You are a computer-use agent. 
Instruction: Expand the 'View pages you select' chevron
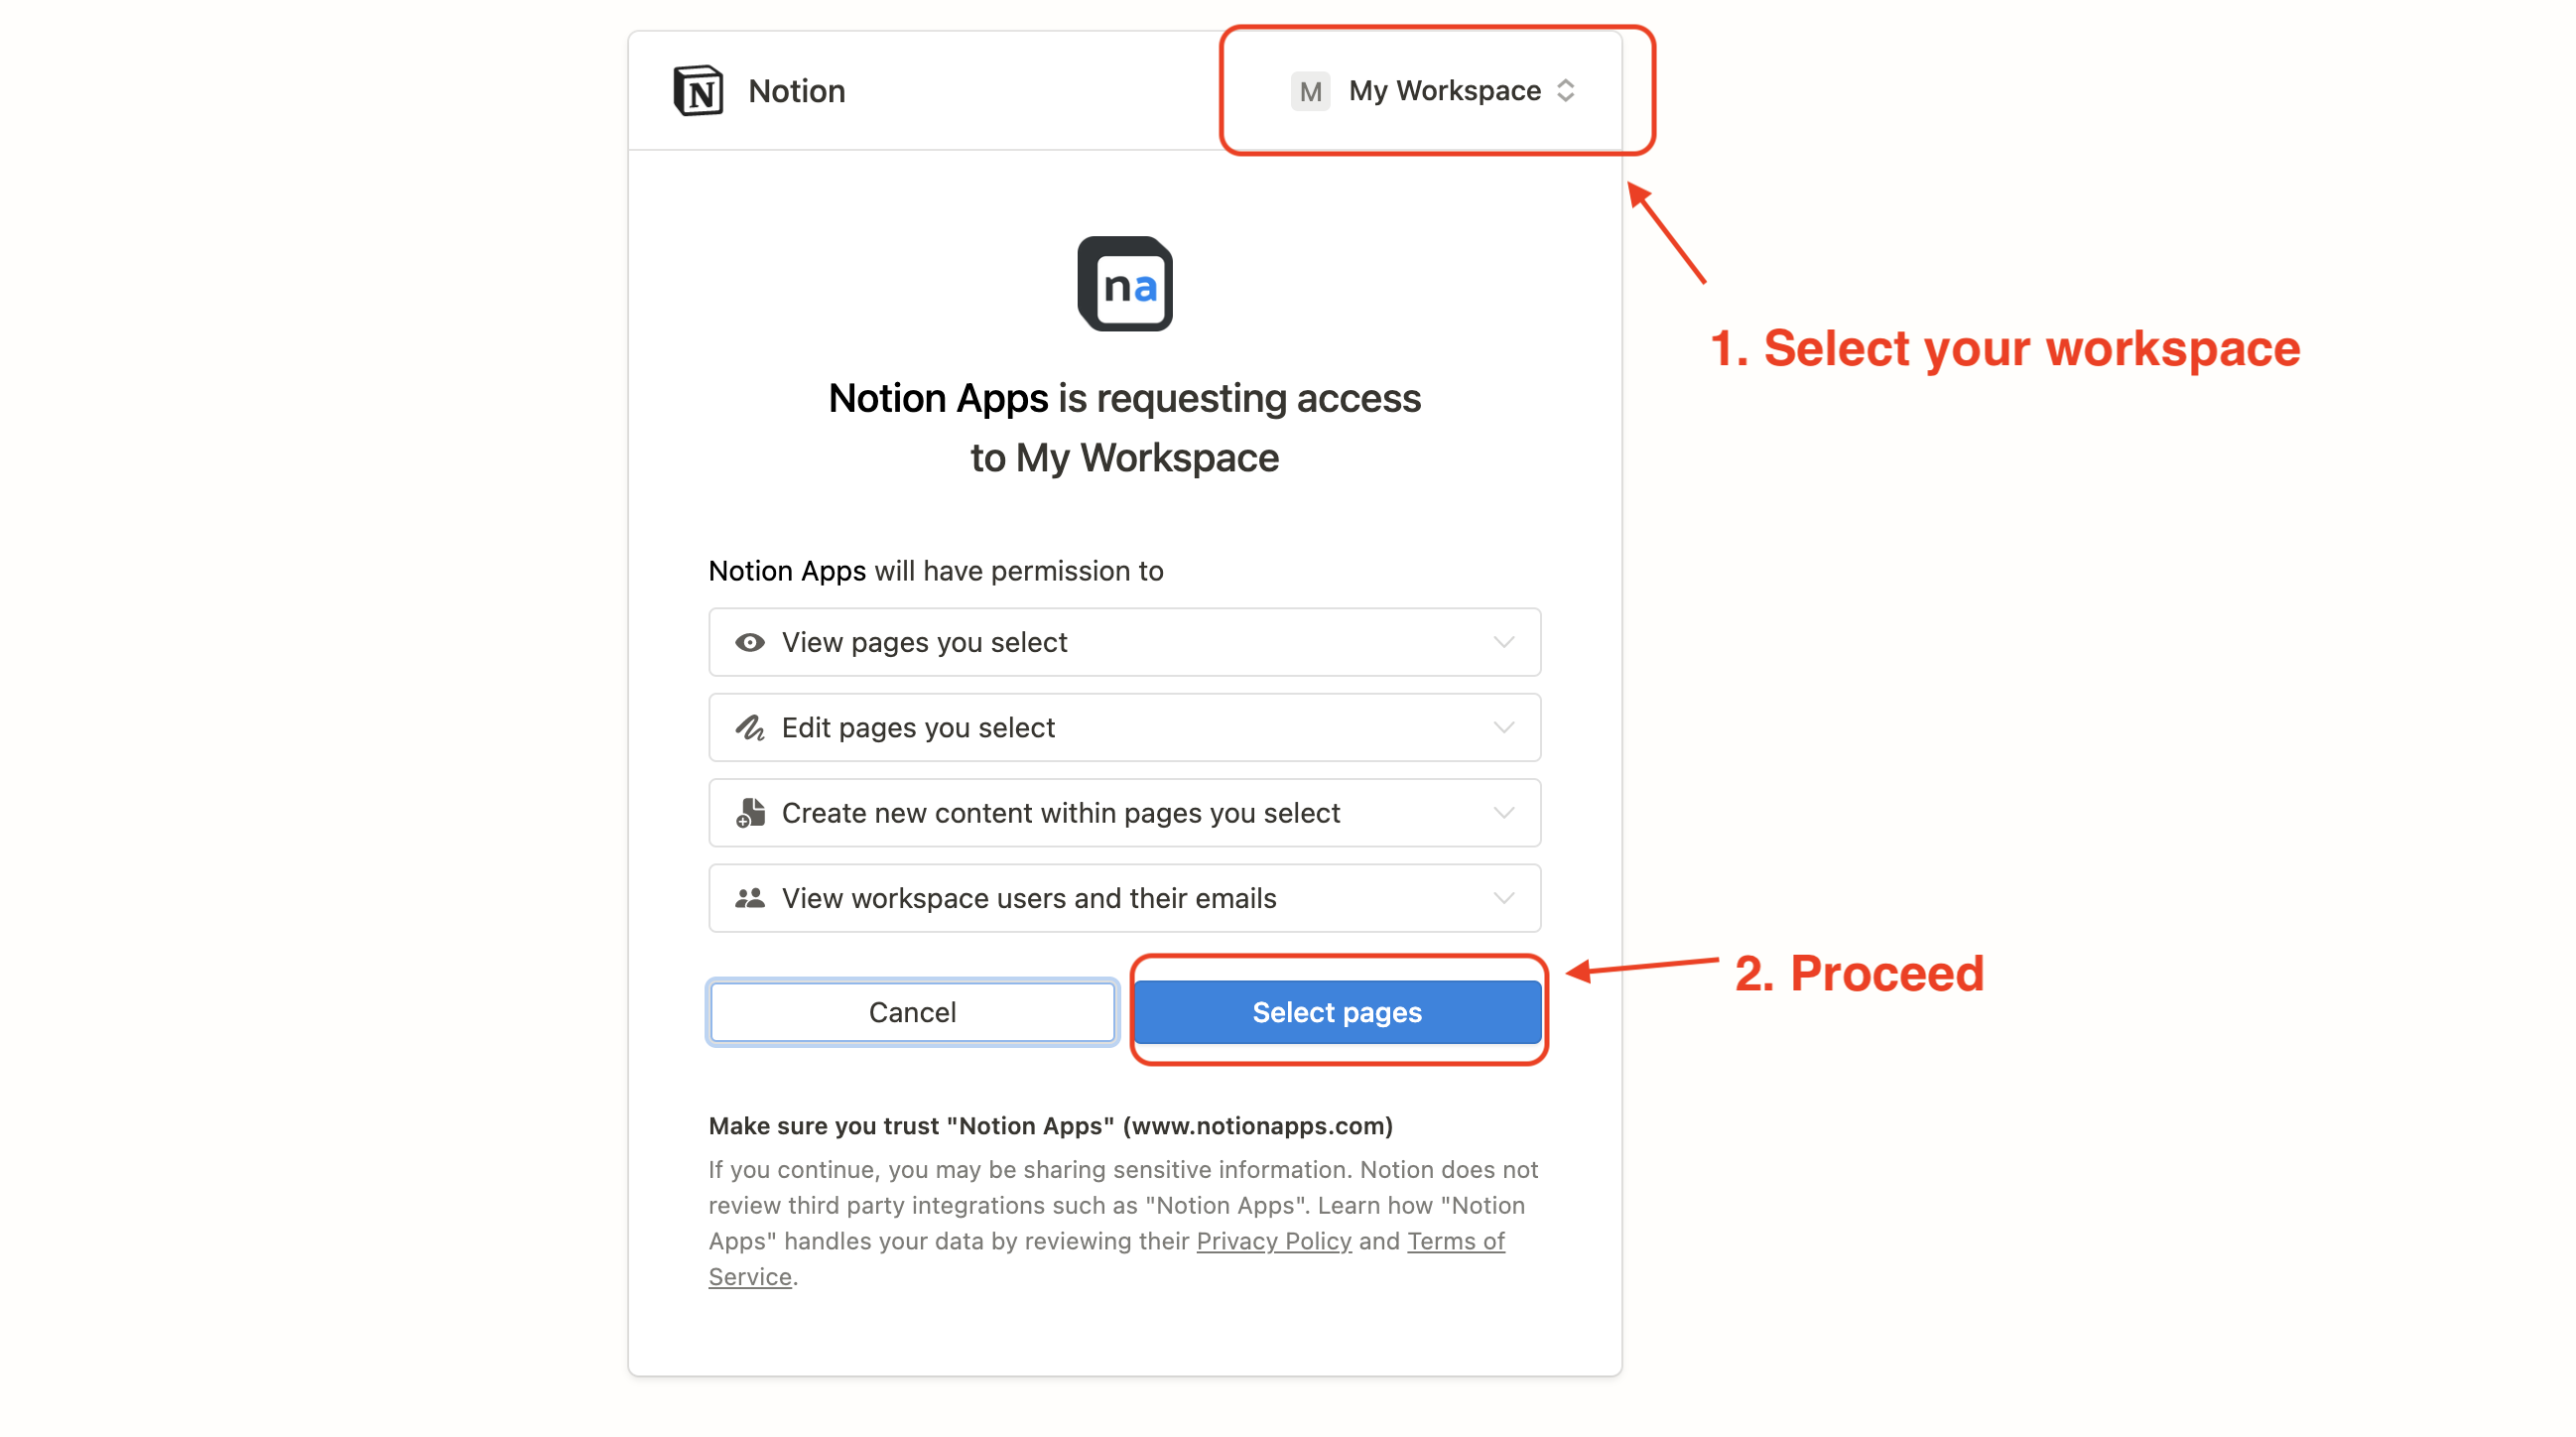(1503, 642)
